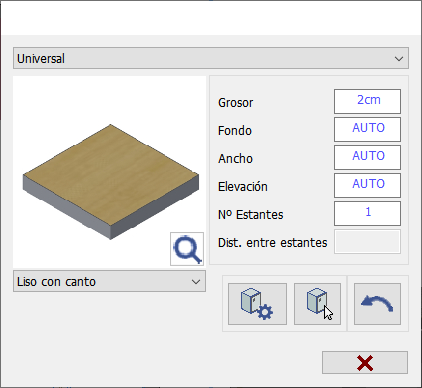This screenshot has width=422, height=388.
Task: Click the Dist. entre estantes field
Action: (367, 241)
